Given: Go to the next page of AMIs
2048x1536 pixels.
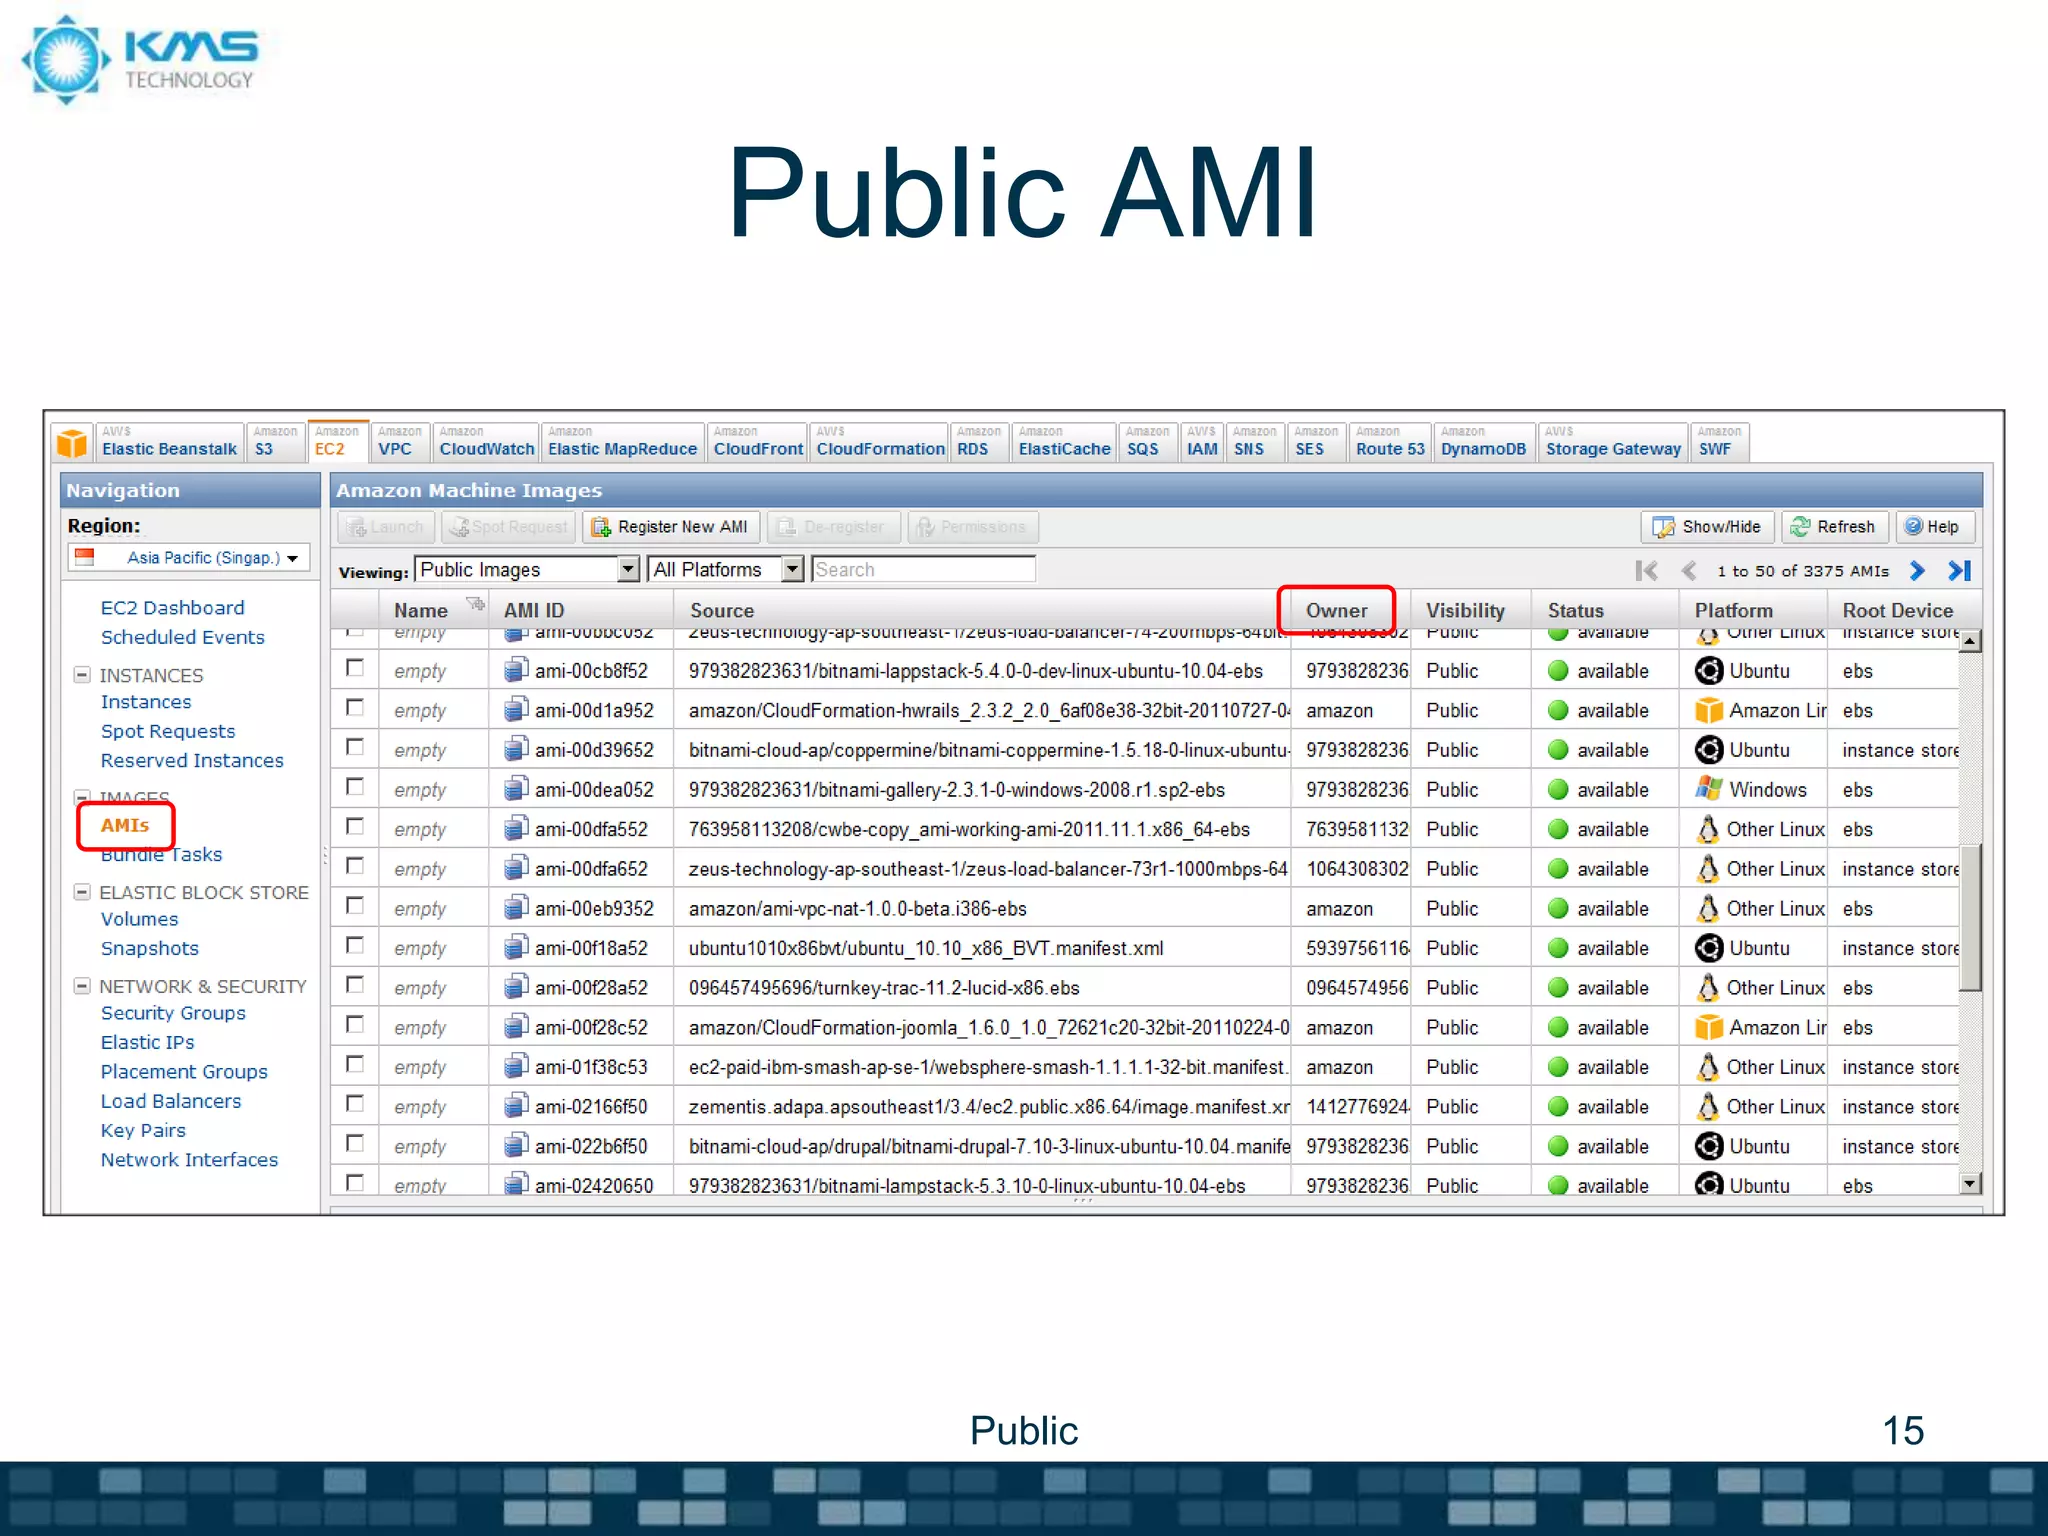Looking at the screenshot, I should click(x=1917, y=571).
